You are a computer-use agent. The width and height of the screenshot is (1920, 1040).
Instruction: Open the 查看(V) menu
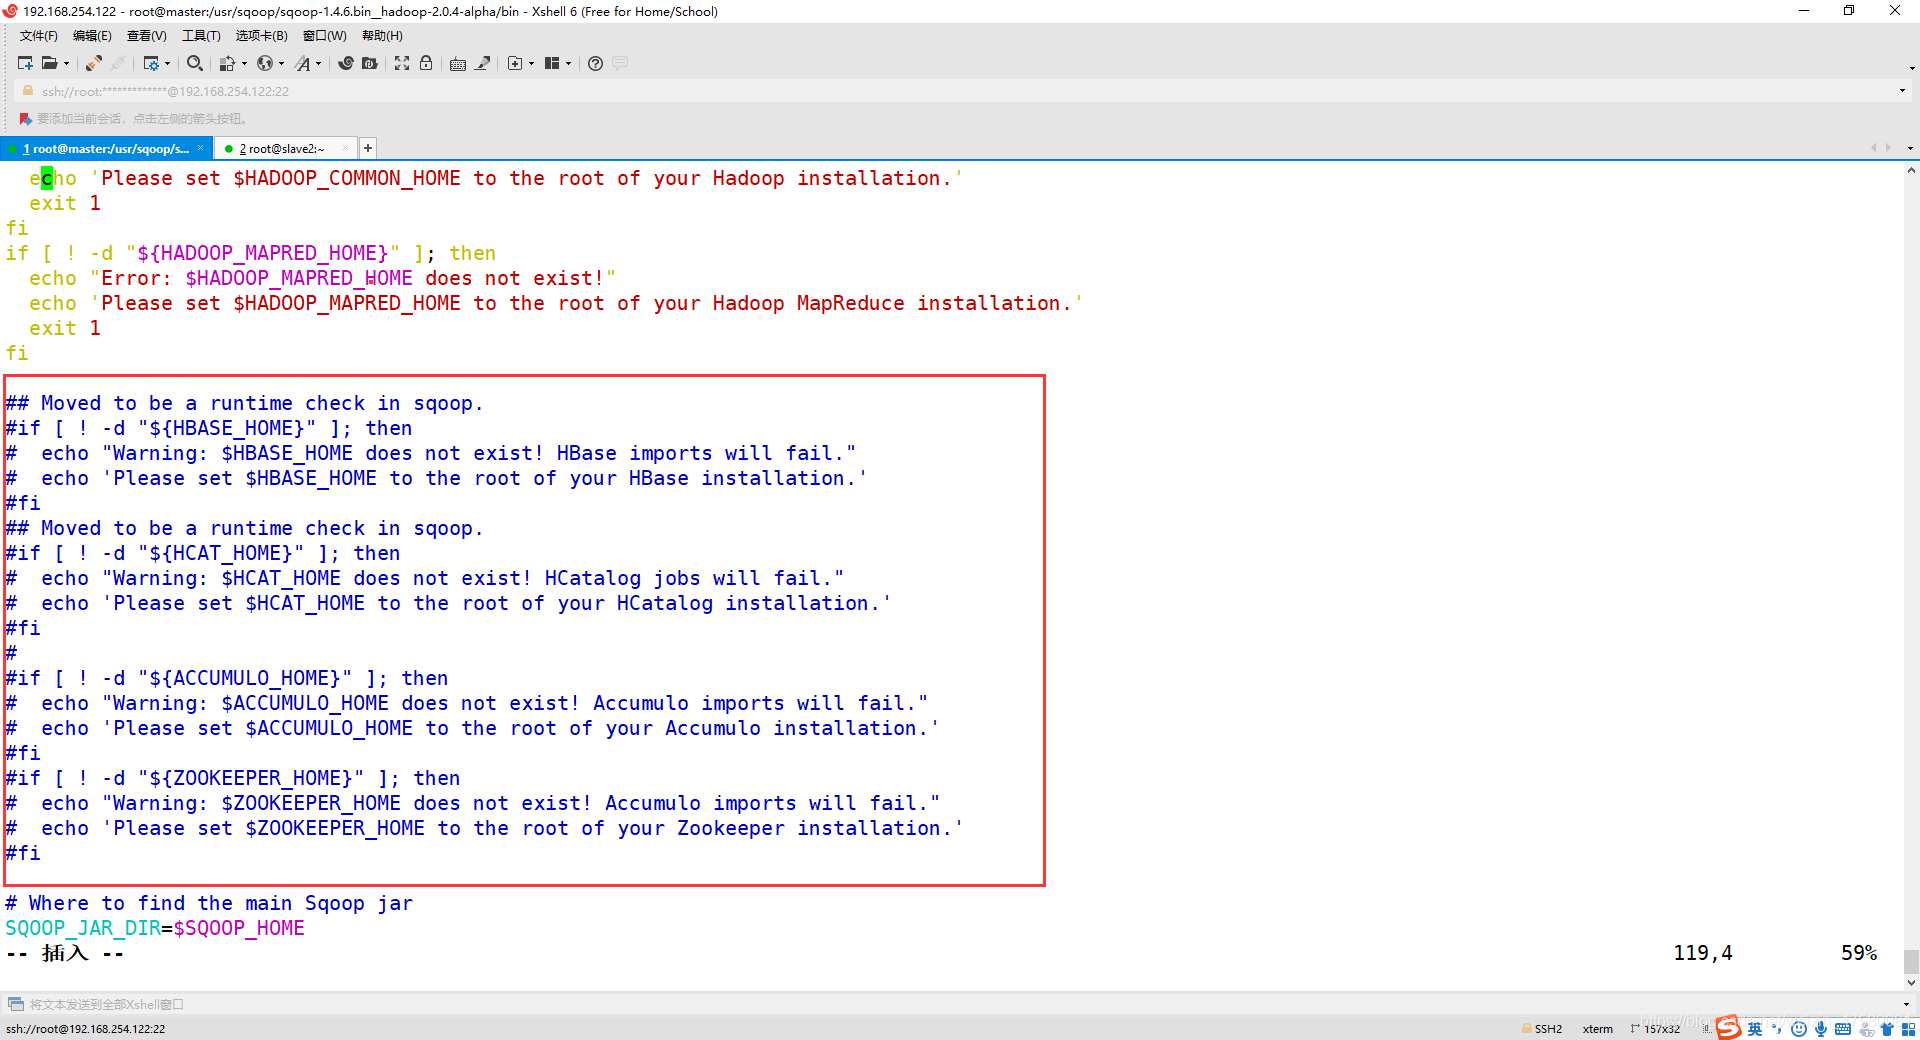[x=146, y=36]
